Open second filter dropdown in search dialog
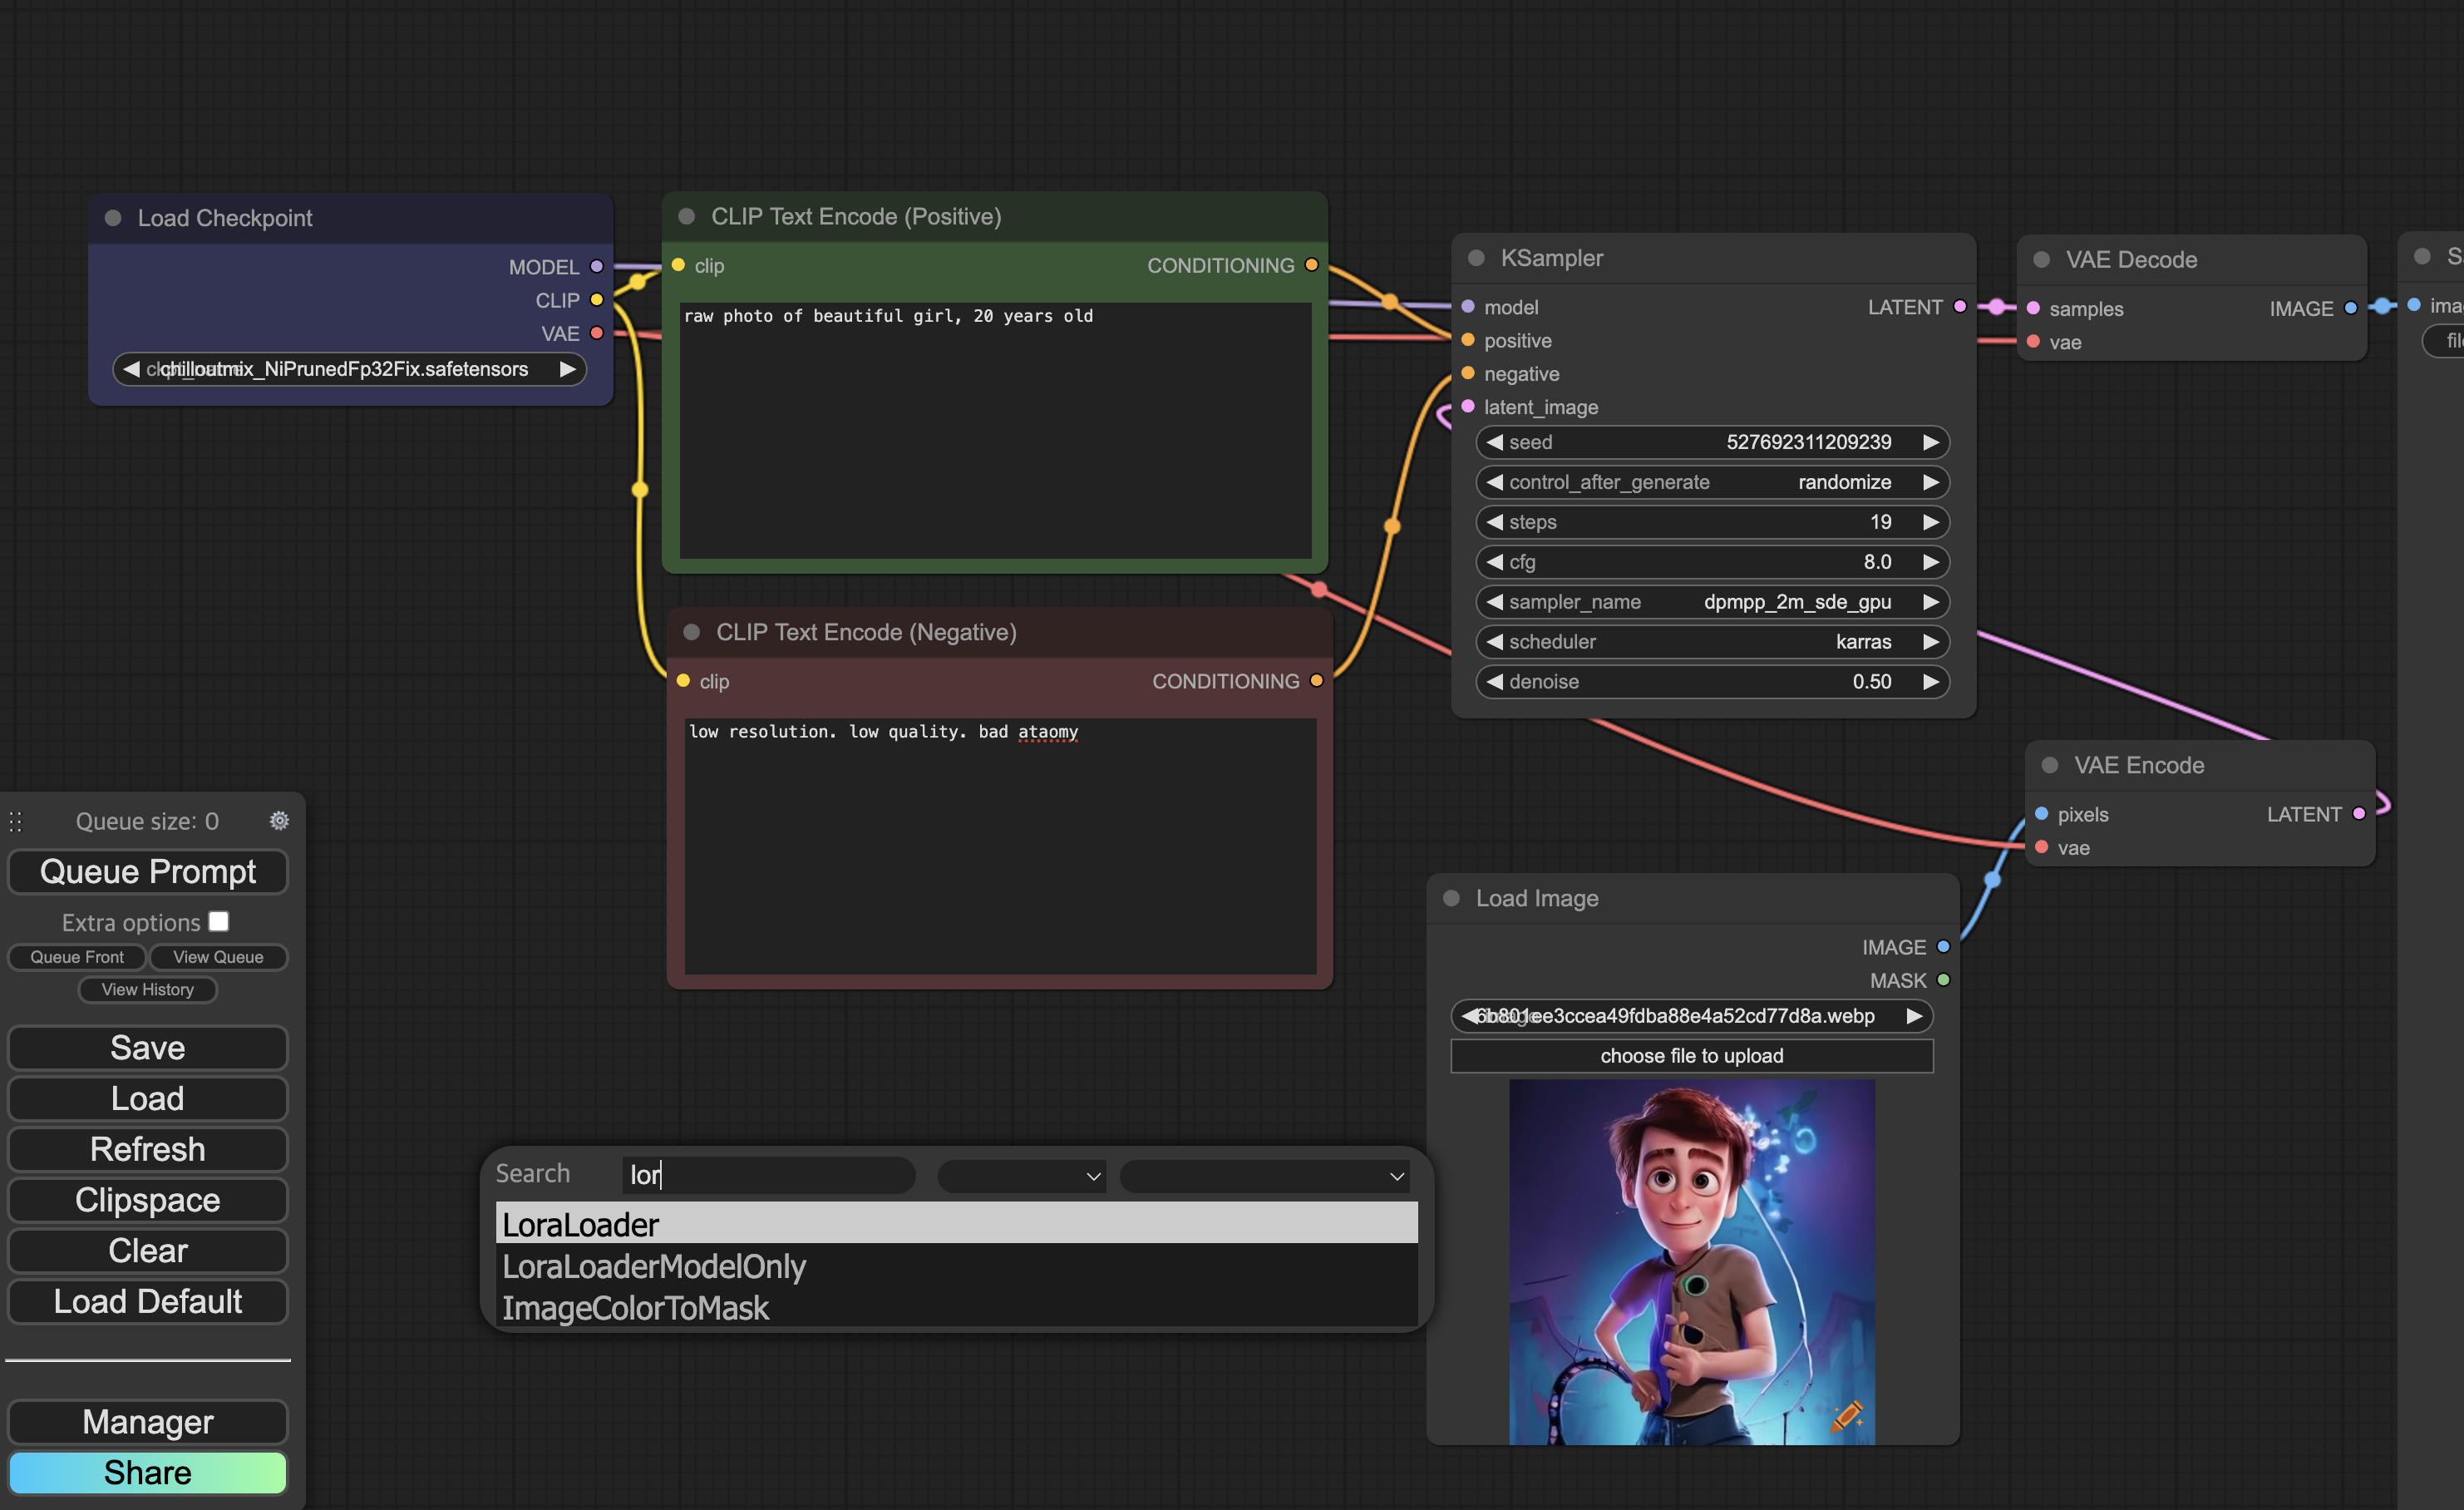 [1265, 1176]
